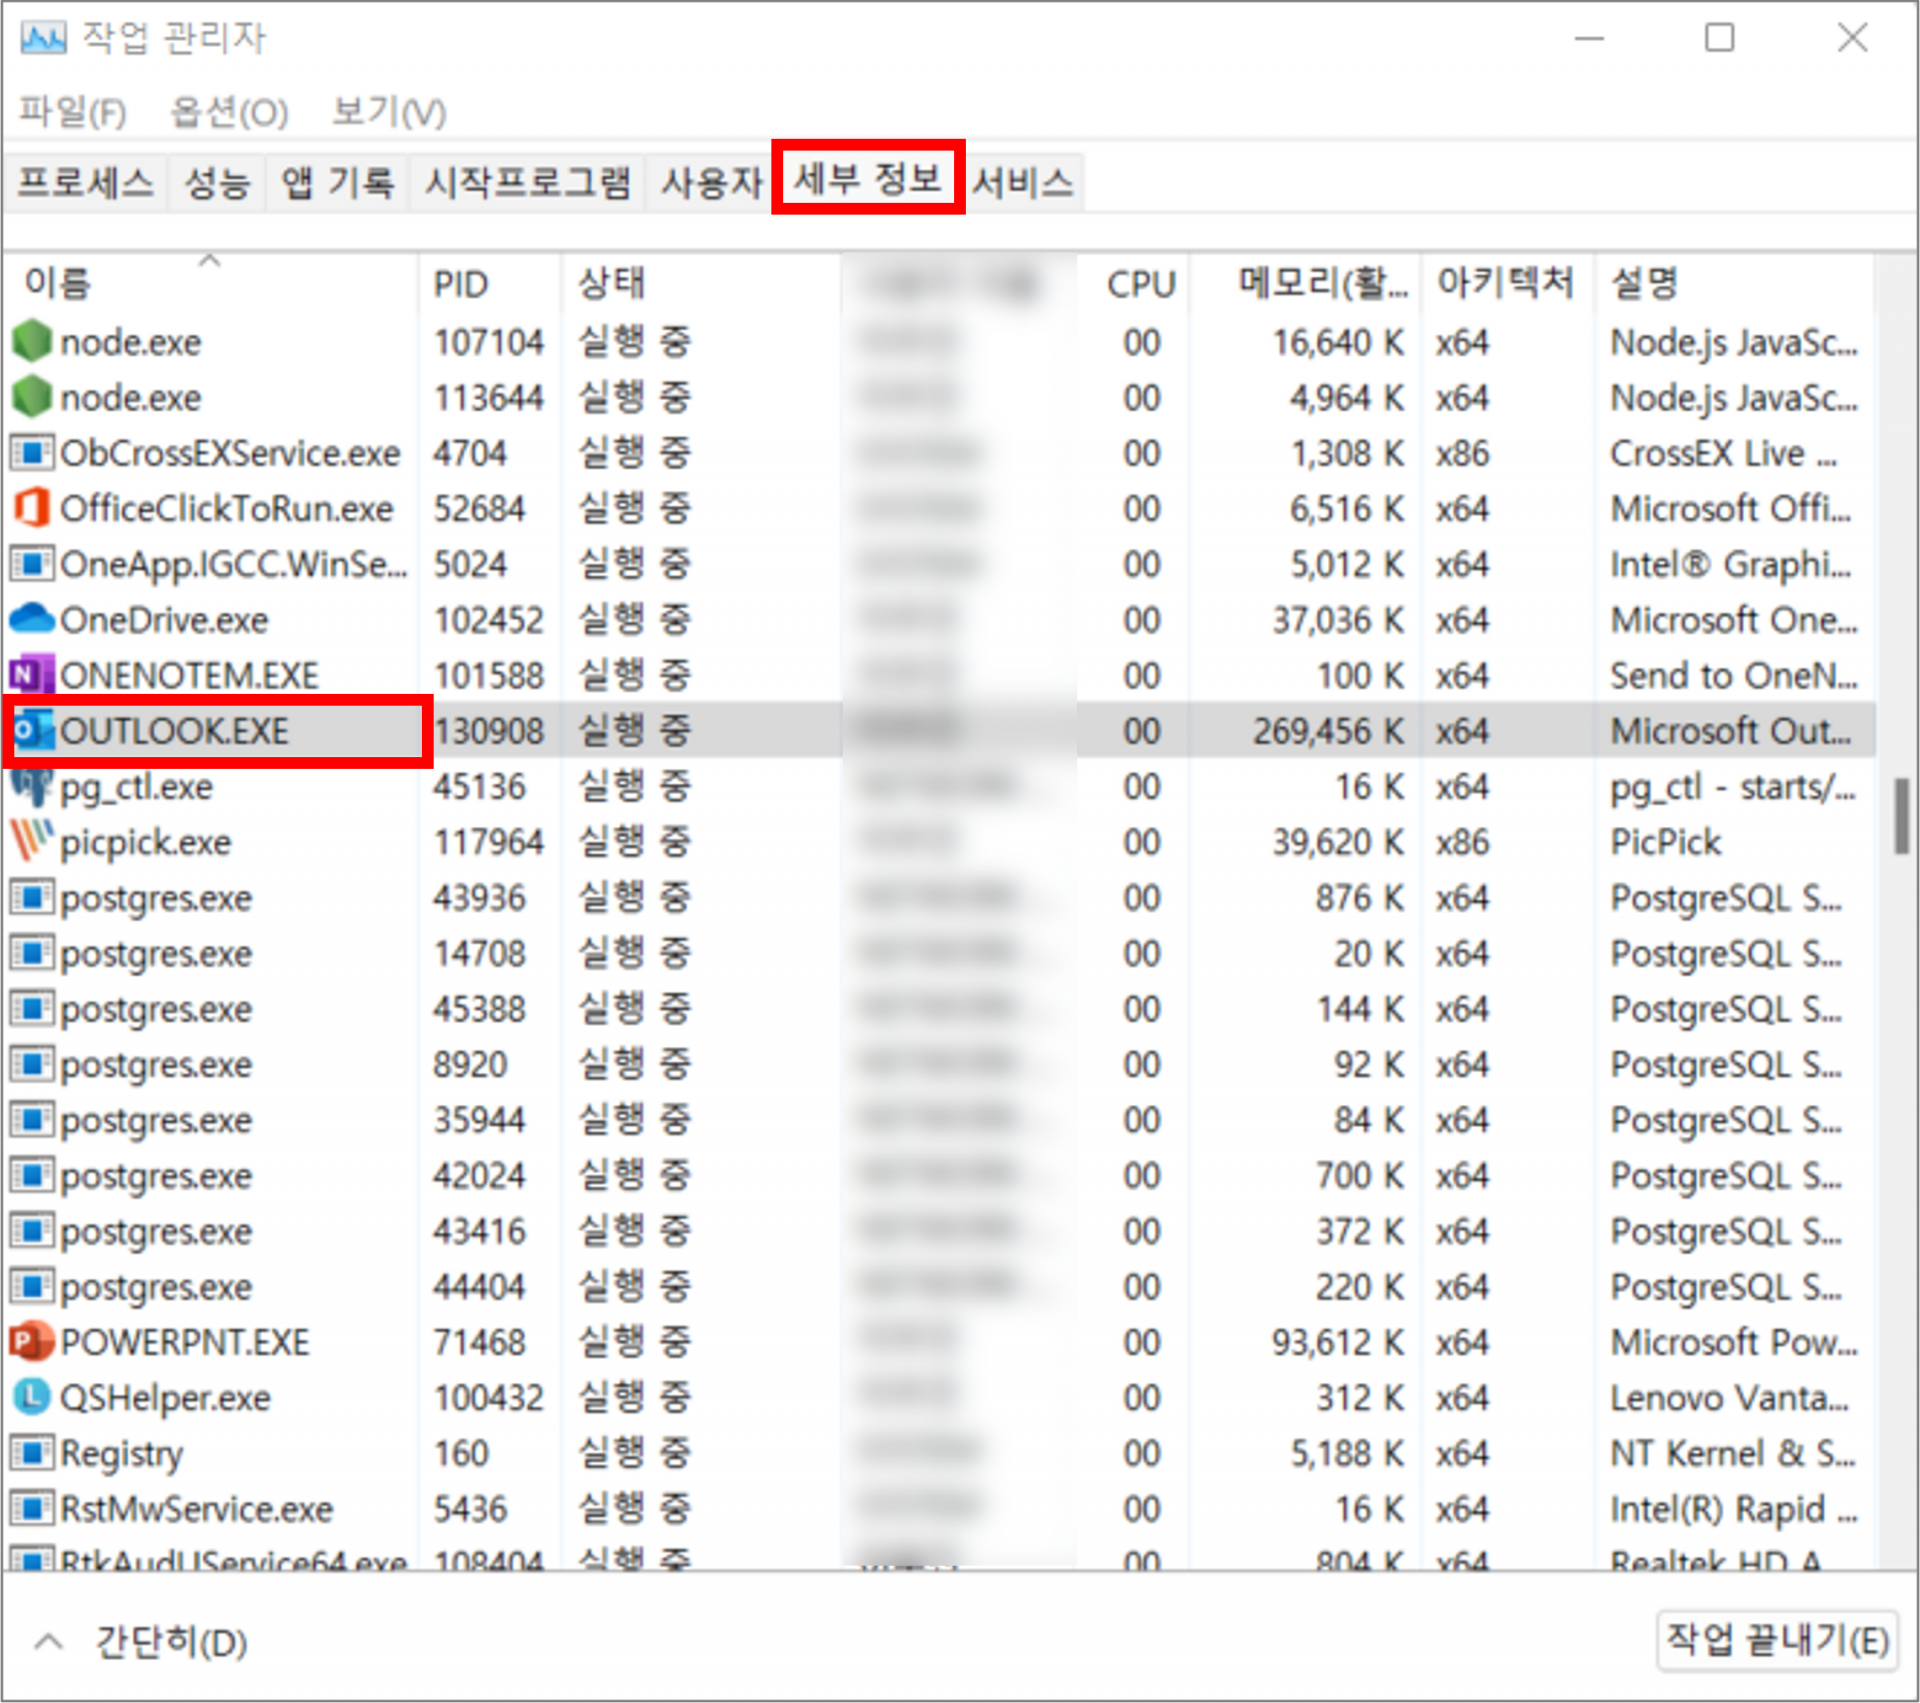The height and width of the screenshot is (1703, 1920).
Task: Sort by the PID column header
Action: (x=490, y=283)
